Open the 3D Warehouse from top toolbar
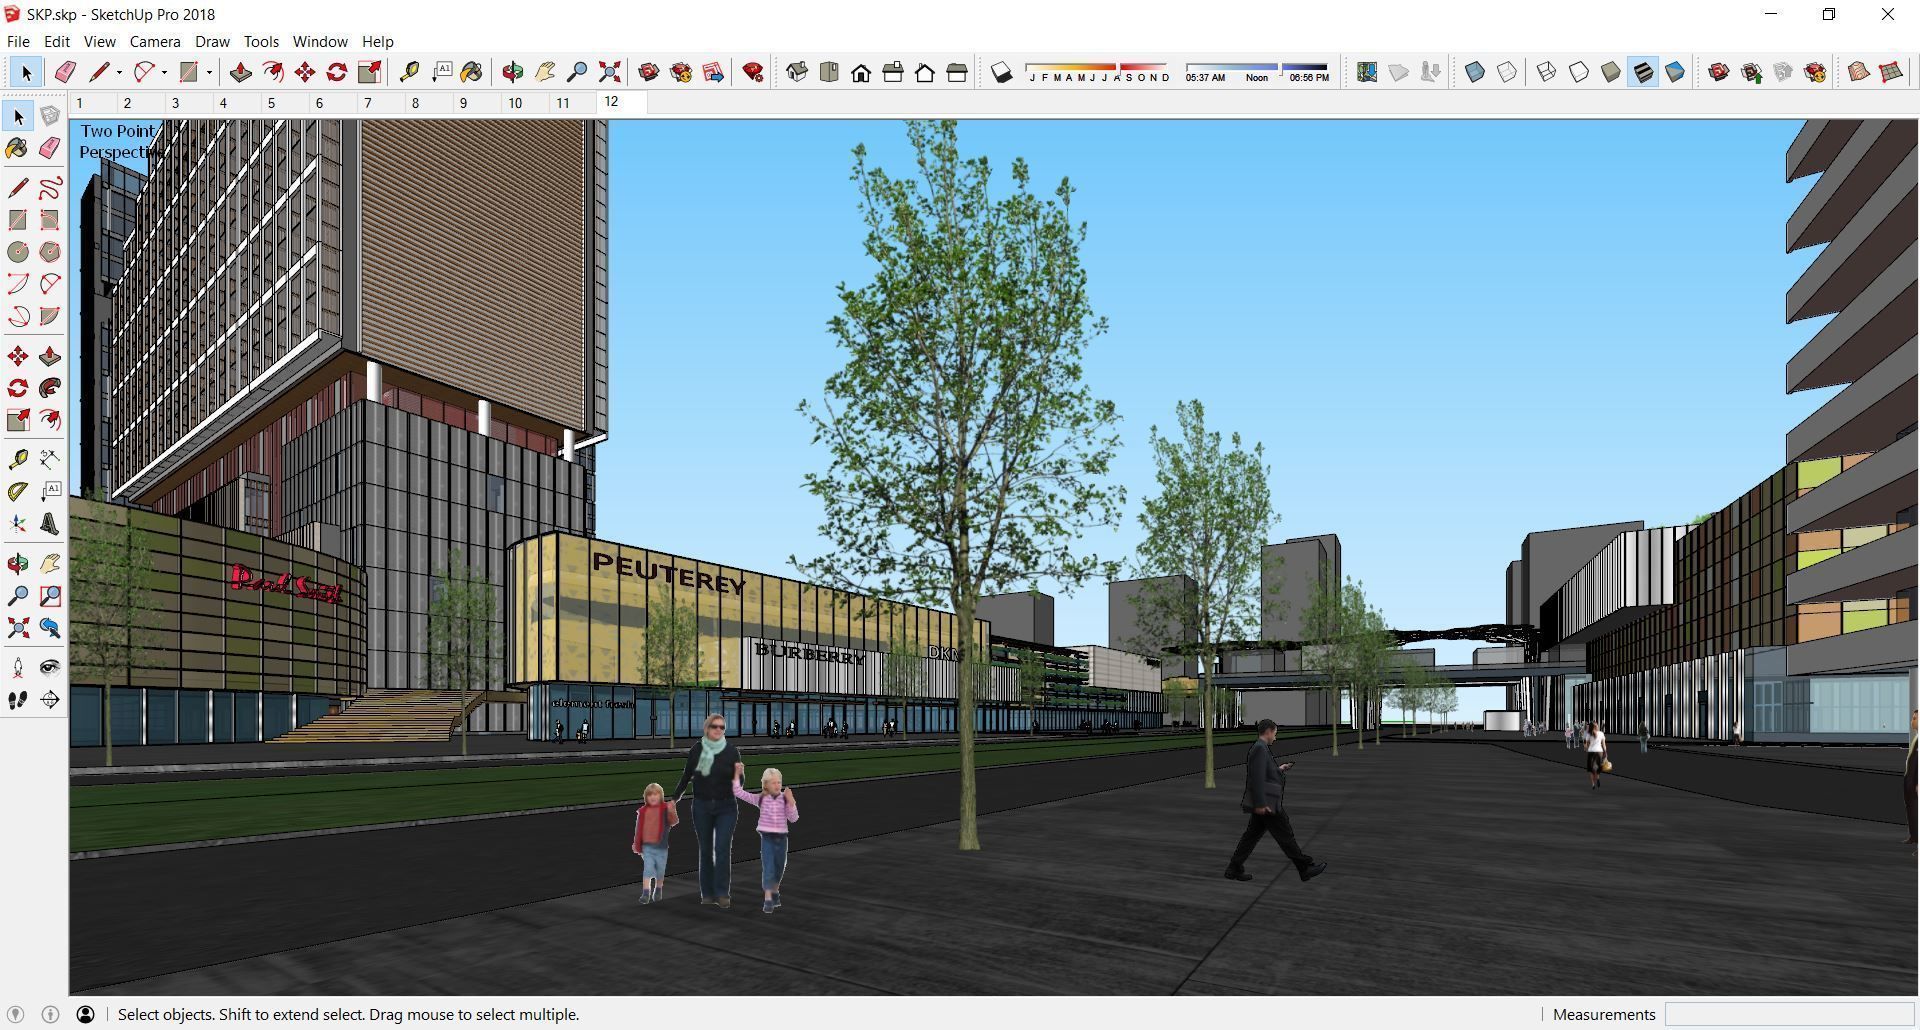Image resolution: width=1920 pixels, height=1030 pixels. point(649,72)
